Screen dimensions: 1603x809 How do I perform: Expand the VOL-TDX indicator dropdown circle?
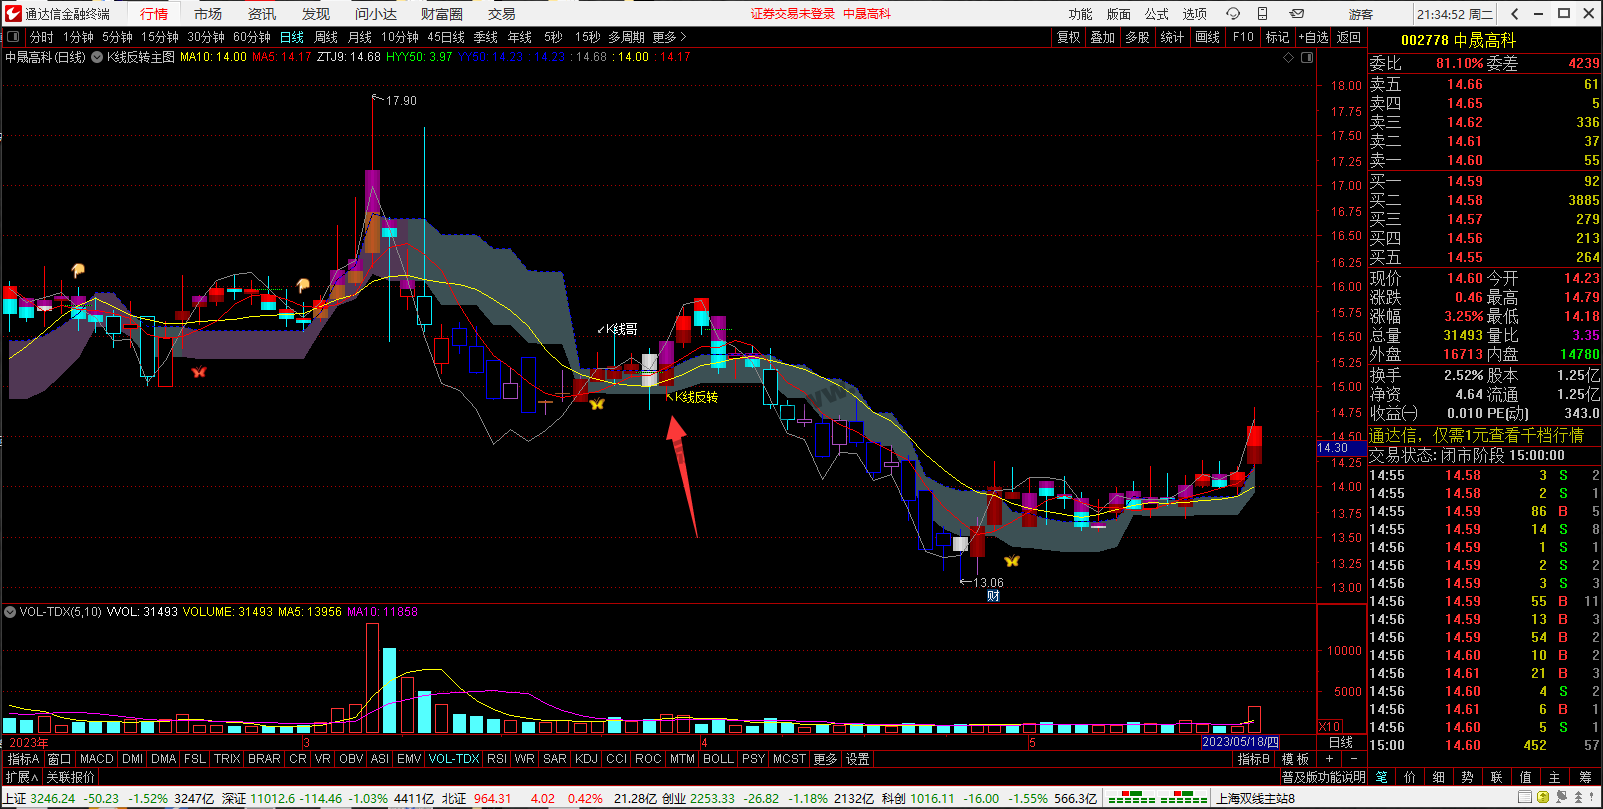[10, 612]
